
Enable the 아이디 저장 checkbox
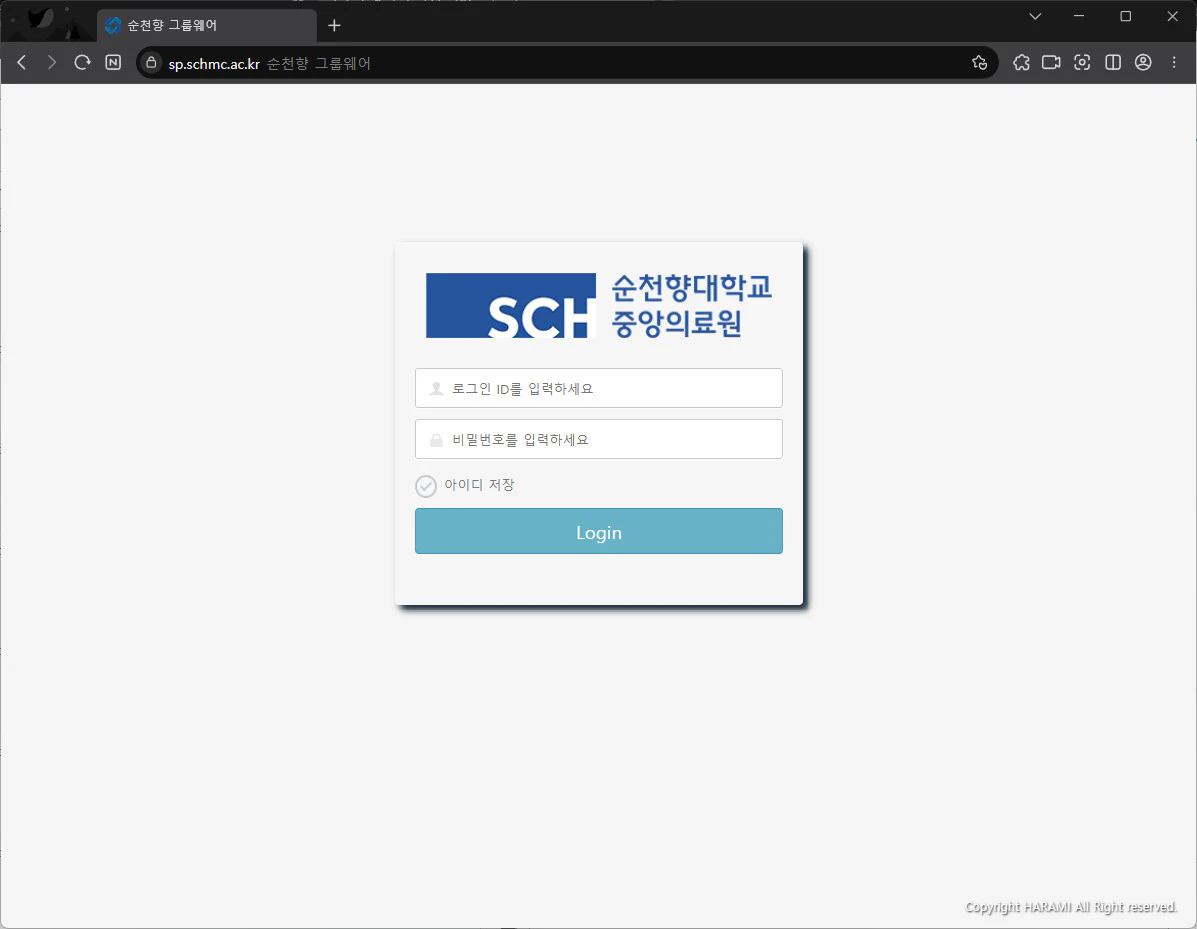(x=426, y=486)
